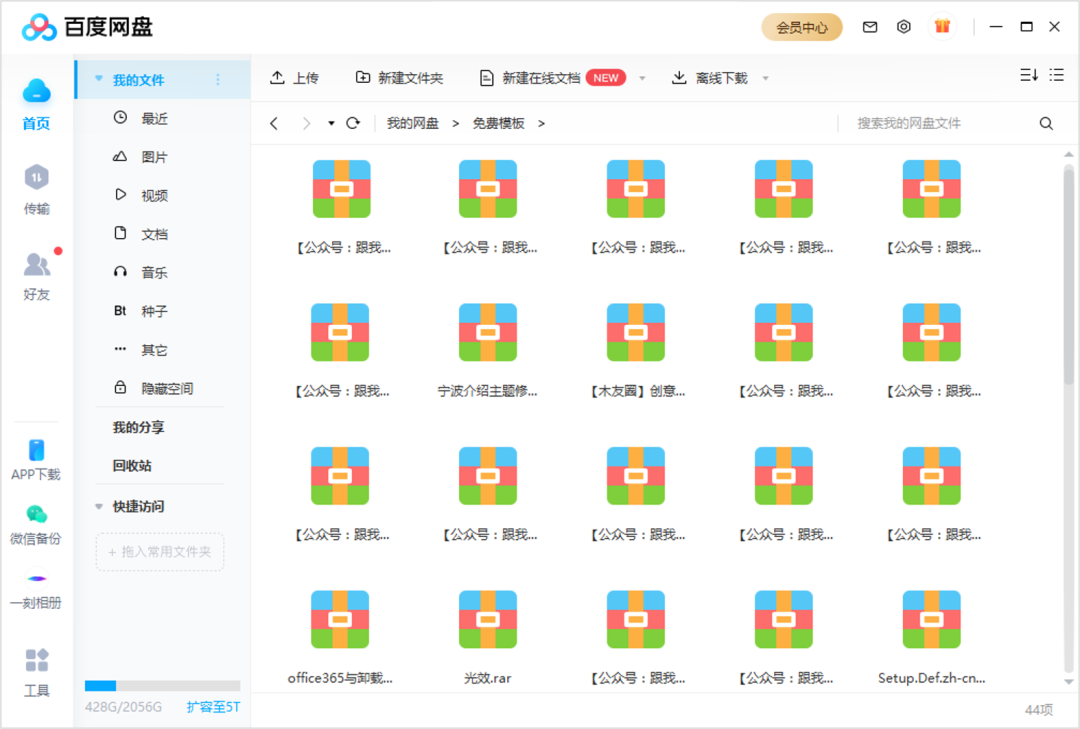Click 离线下载 offline download button

pyautogui.click(x=709, y=78)
